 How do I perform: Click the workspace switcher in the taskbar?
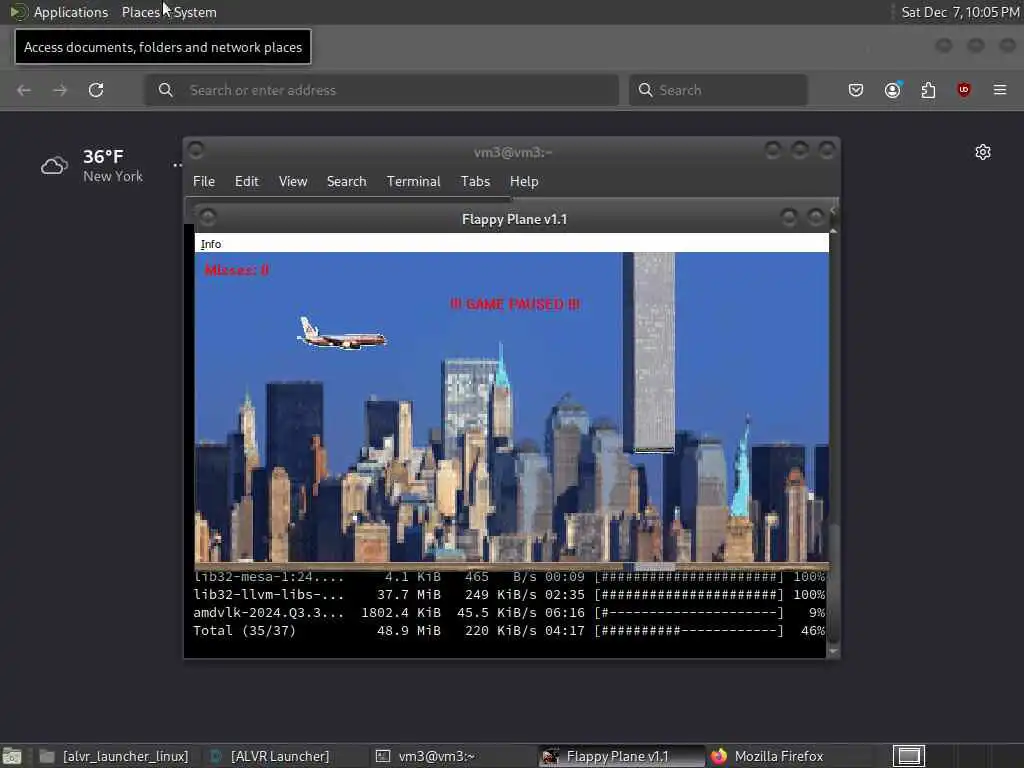909,756
